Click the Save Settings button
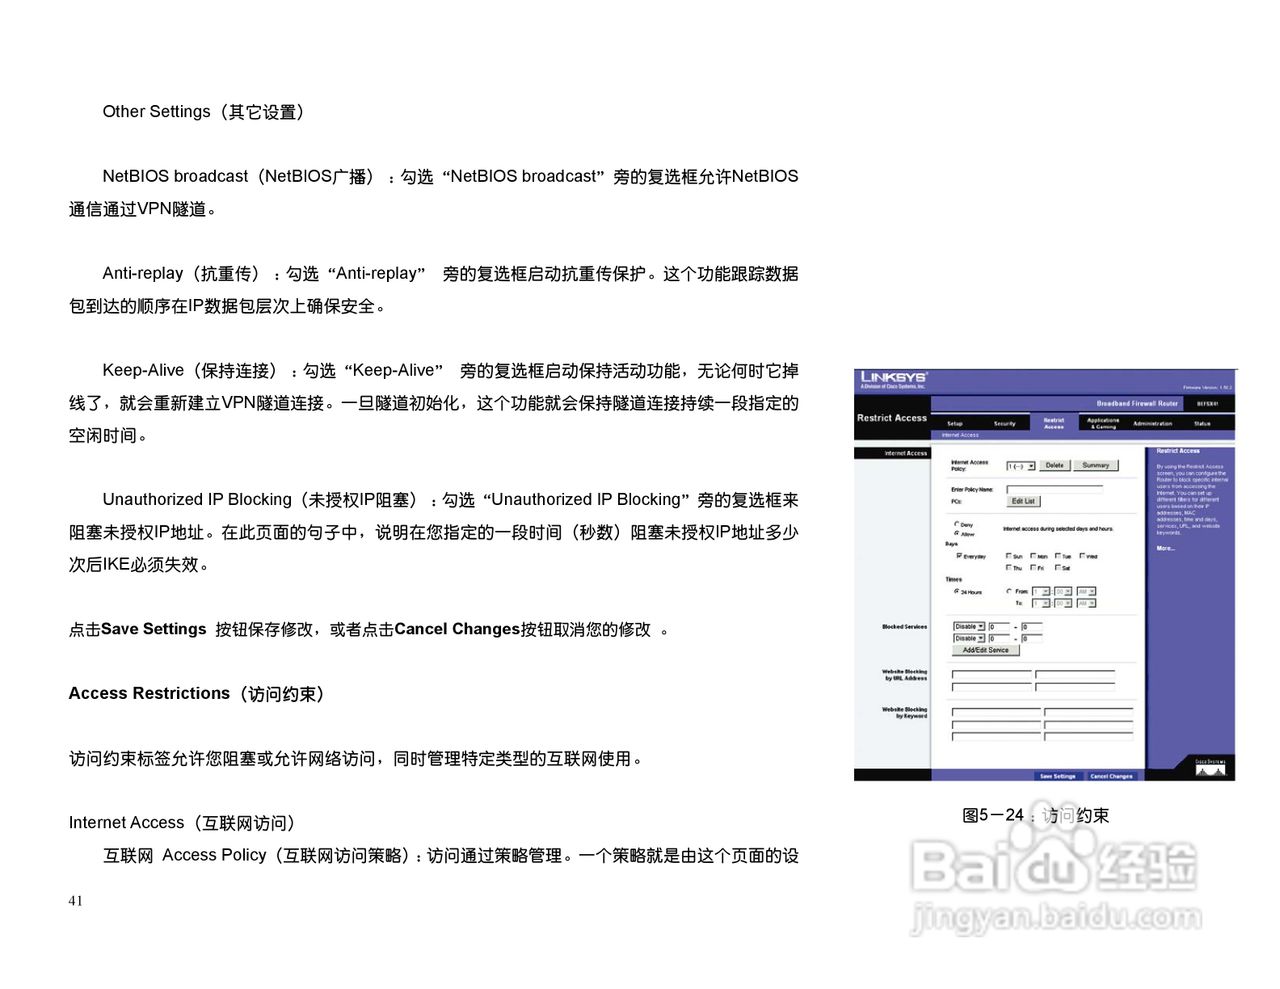 tap(1058, 775)
